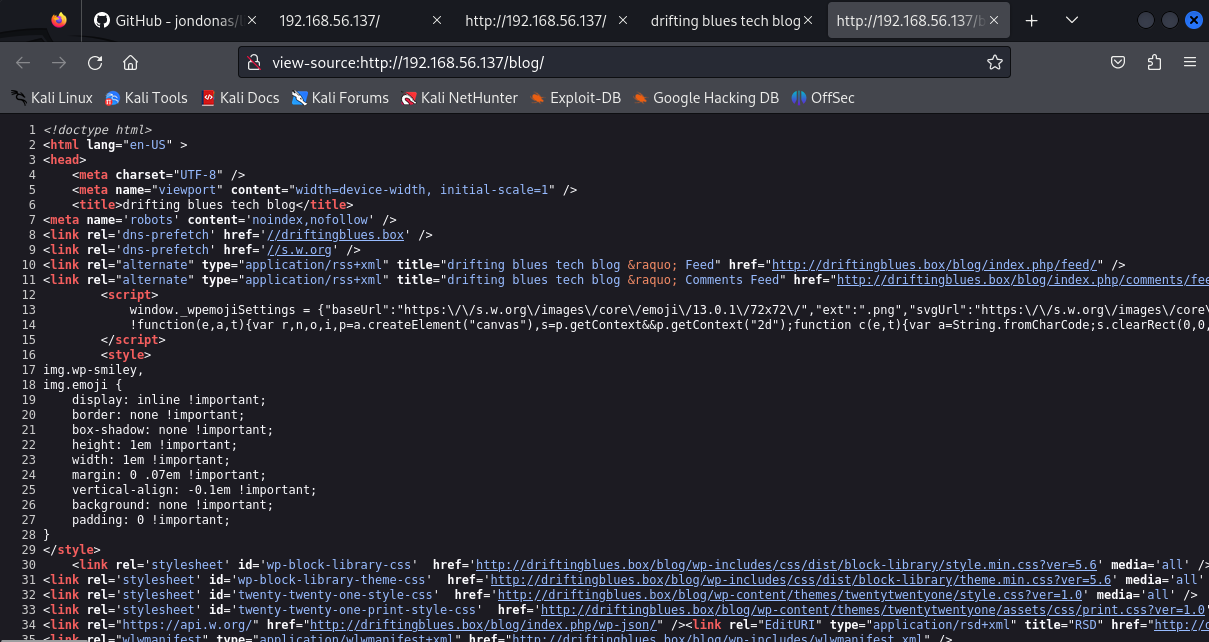The width and height of the screenshot is (1209, 642).
Task: Close the GitHub jondonas tab
Action: click(250, 20)
